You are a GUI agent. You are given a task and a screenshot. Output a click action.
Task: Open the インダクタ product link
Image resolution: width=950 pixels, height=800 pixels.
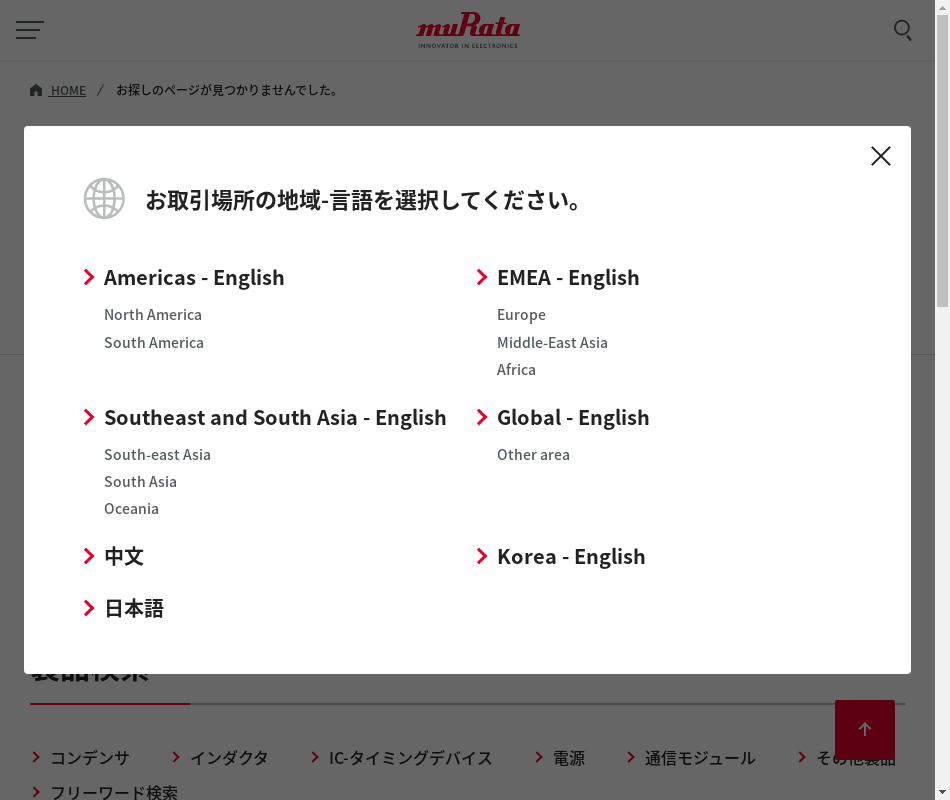pos(229,758)
